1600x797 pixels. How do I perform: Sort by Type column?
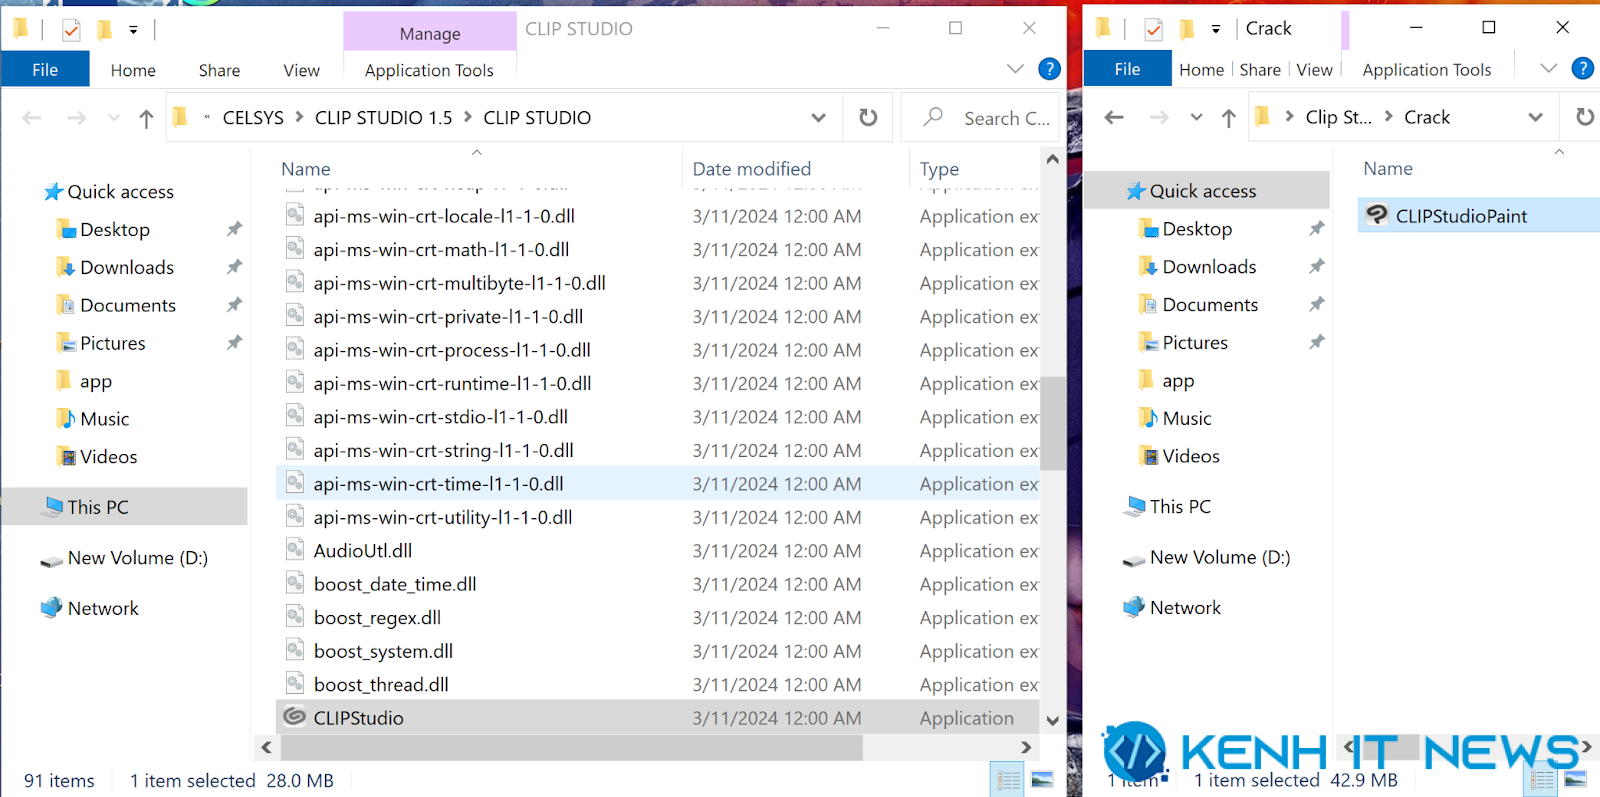(x=939, y=169)
